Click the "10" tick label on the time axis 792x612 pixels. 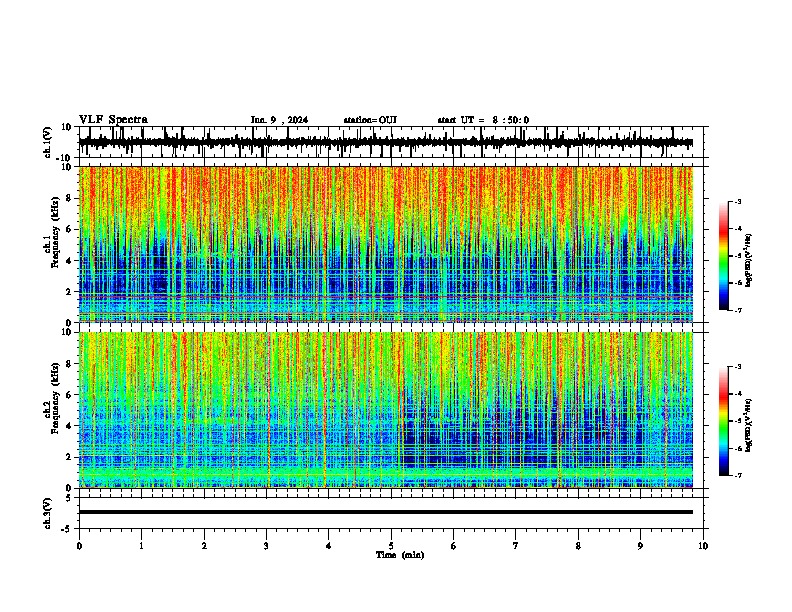[x=703, y=546]
